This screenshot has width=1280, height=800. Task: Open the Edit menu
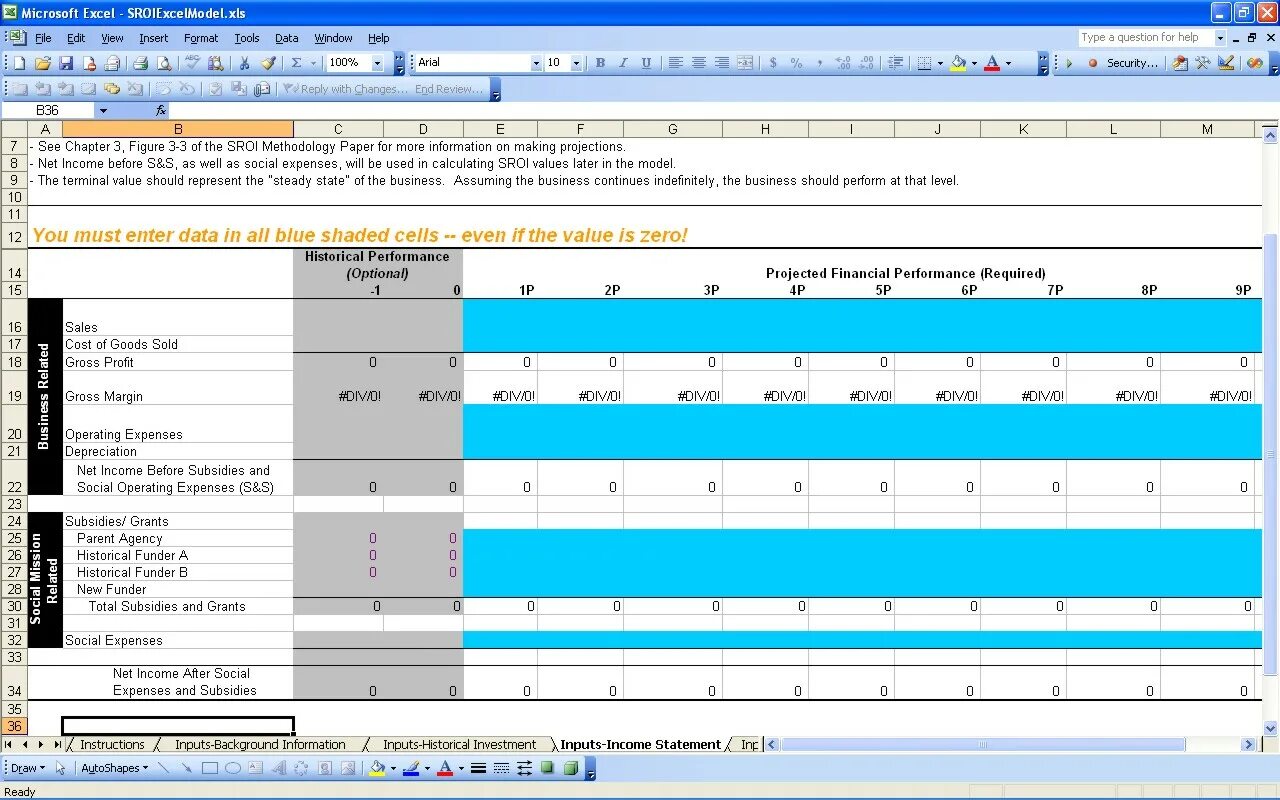coord(76,38)
